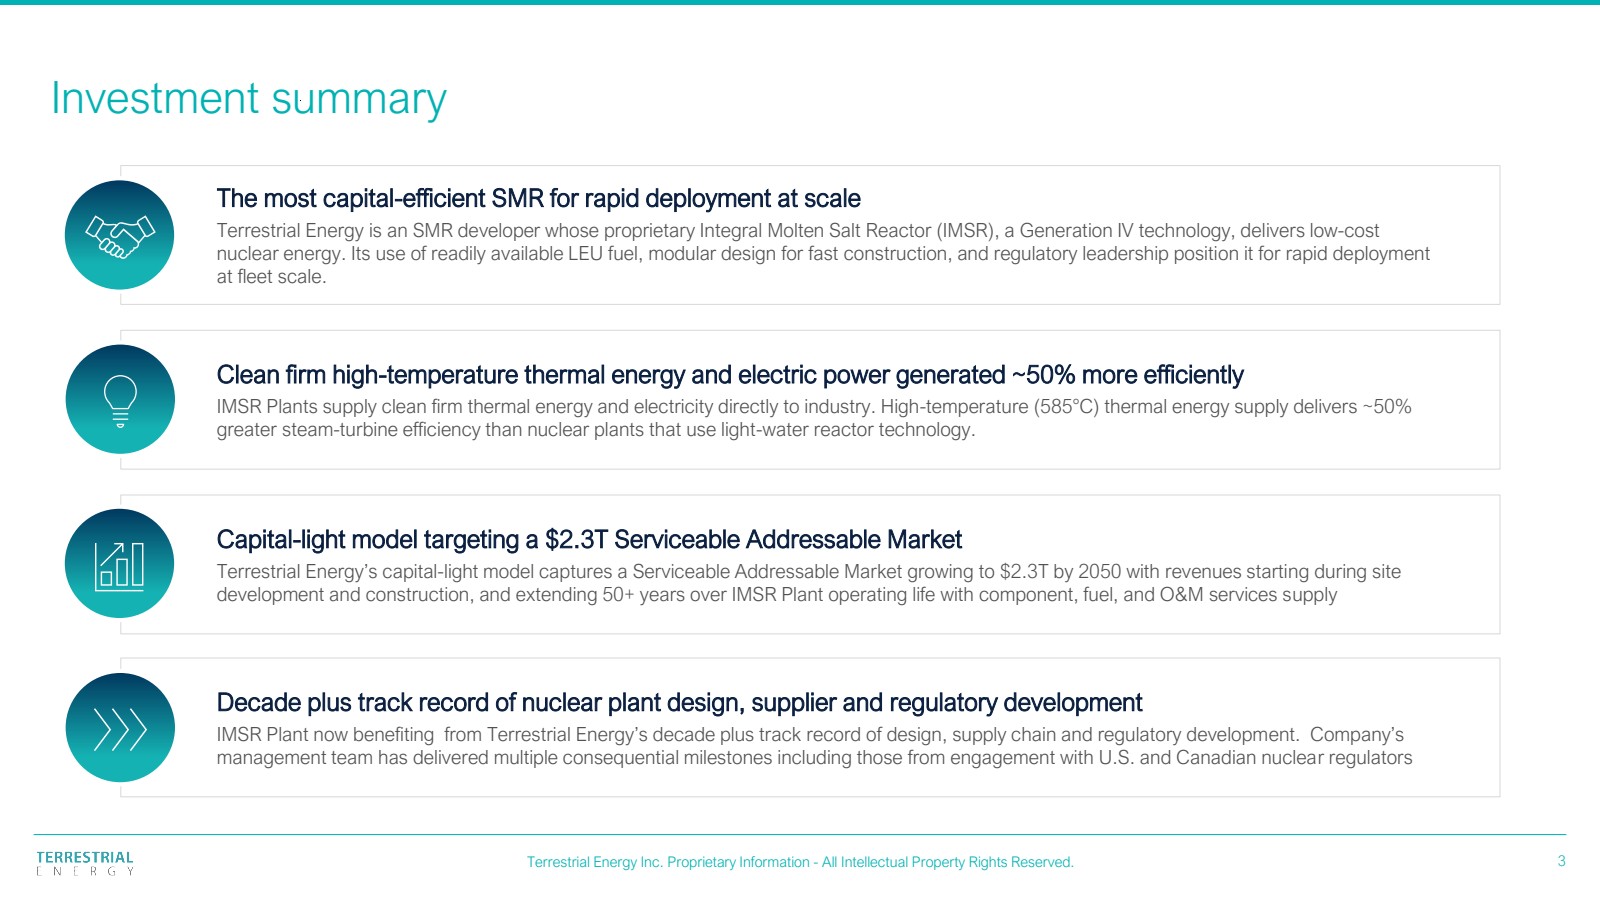Click paragraph starting 'Terrestrial Energy's capital-light model captures'
The height and width of the screenshot is (899, 1600).
point(809,583)
